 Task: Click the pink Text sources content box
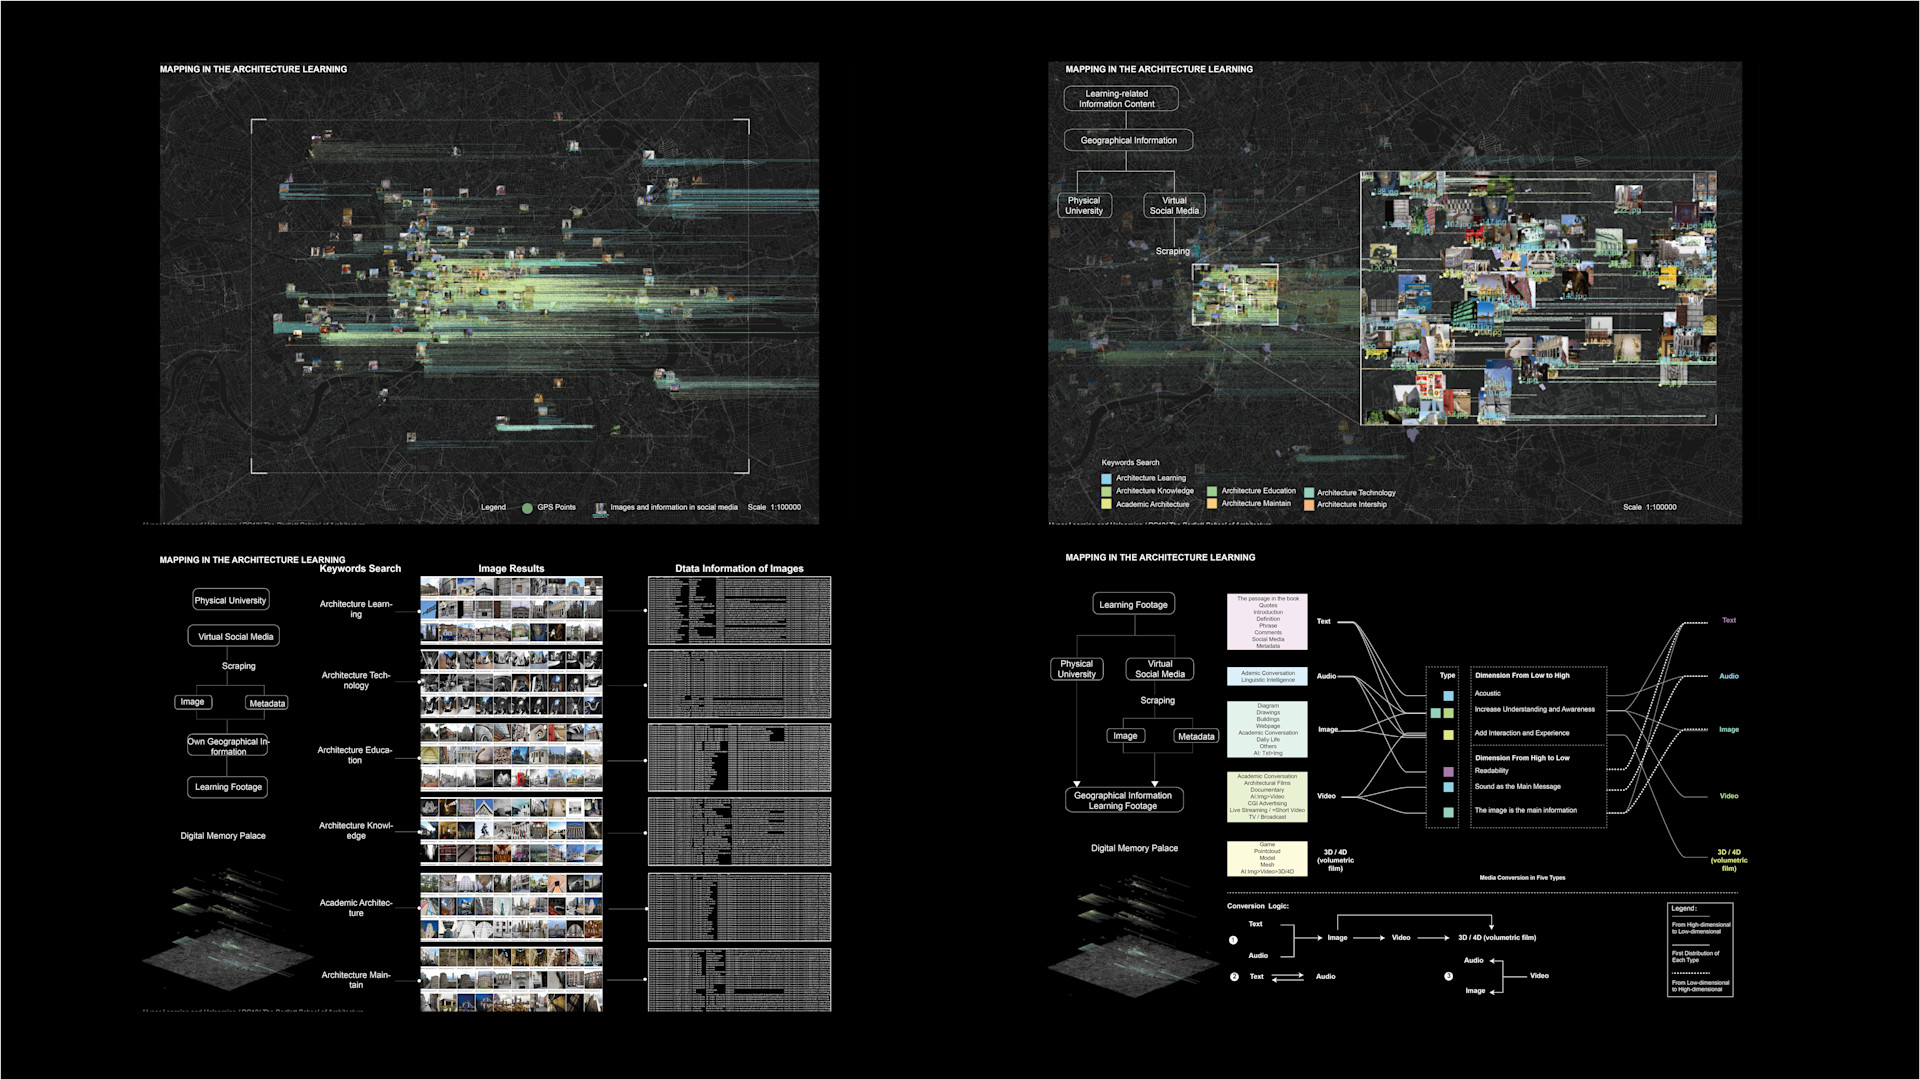pos(1267,622)
